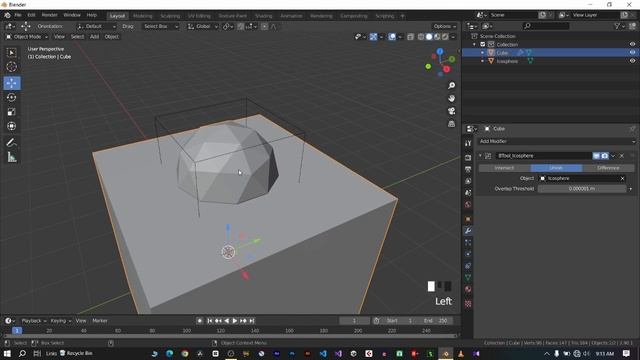The image size is (640, 360).
Task: Select the 3D Cursor tool
Action: [x=11, y=67]
